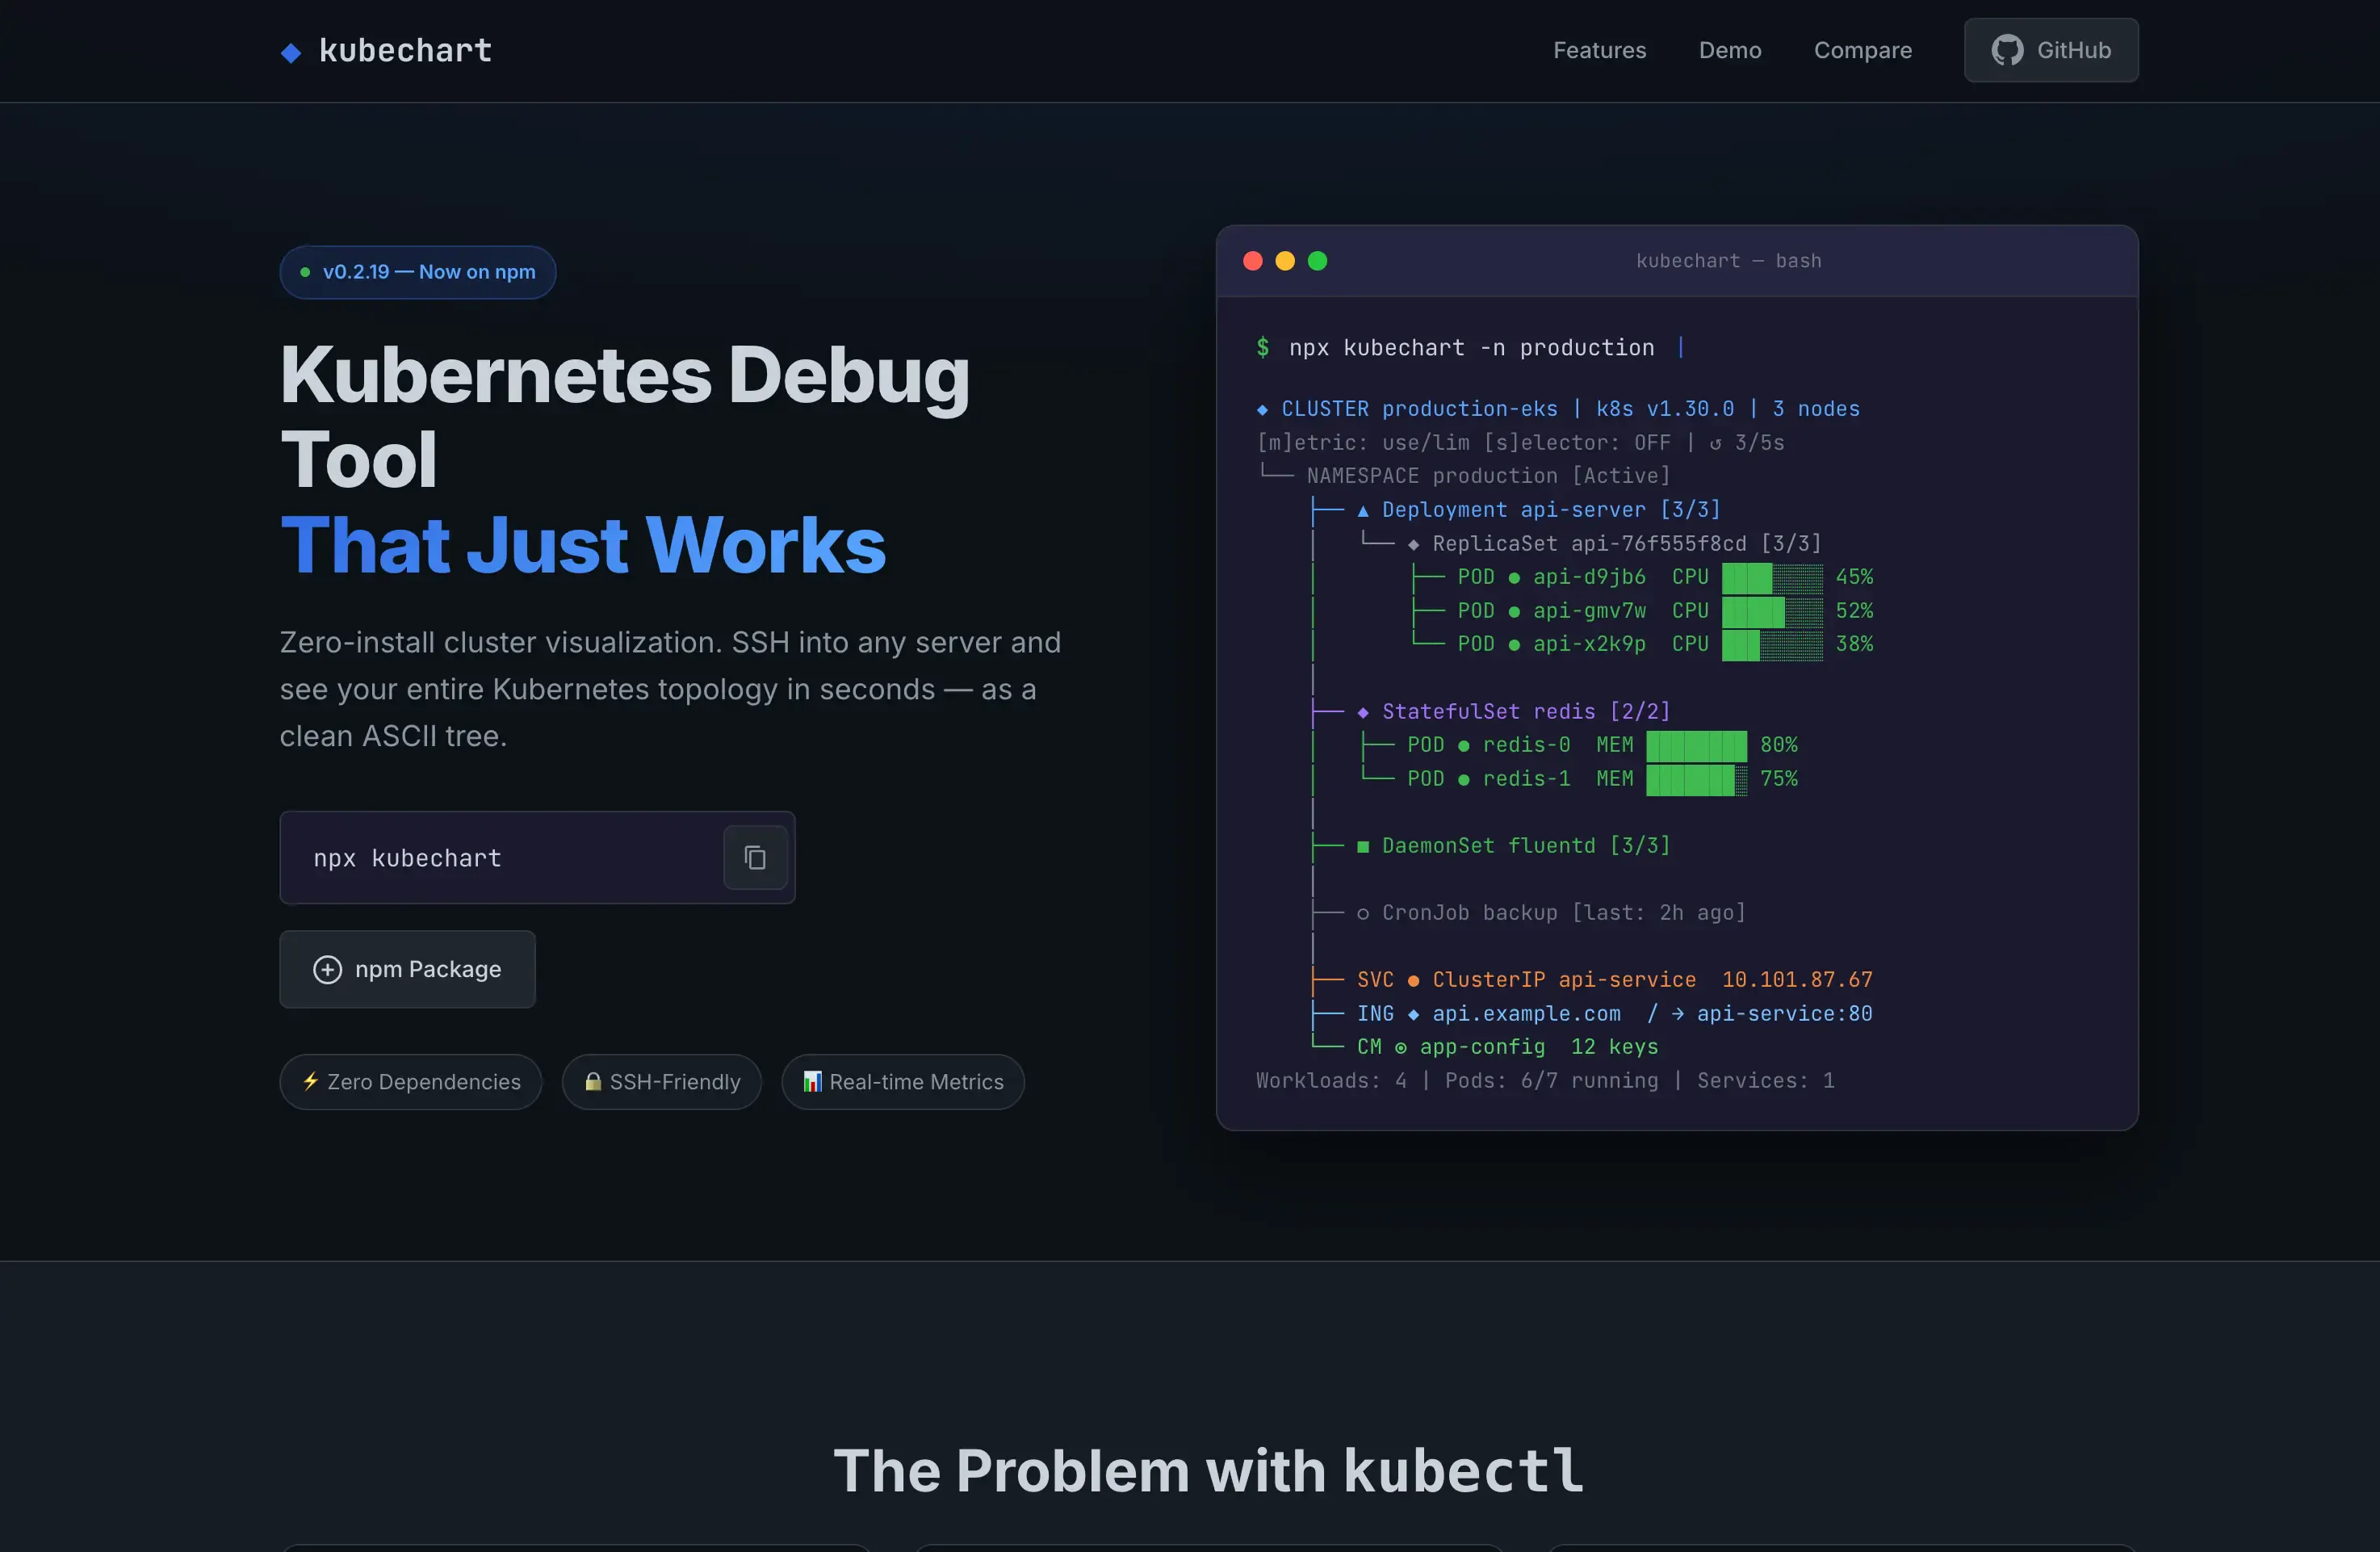
Task: Select the Deployment api-server row
Action: (x=1515, y=510)
